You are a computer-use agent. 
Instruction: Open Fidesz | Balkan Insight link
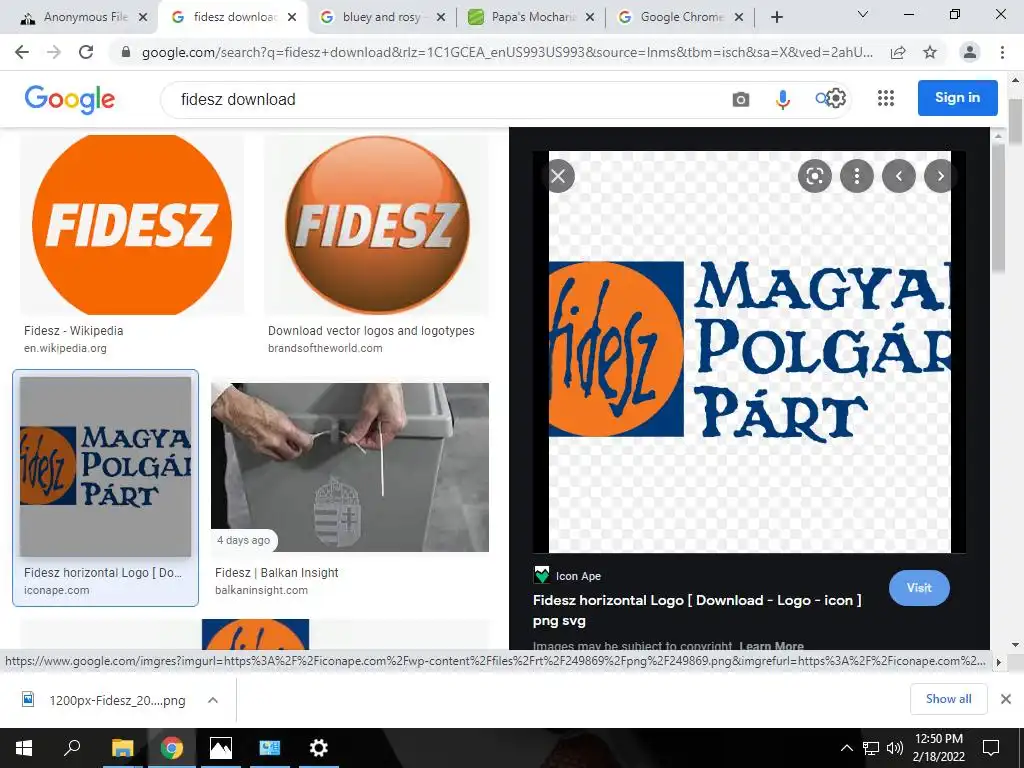pyautogui.click(x=277, y=573)
